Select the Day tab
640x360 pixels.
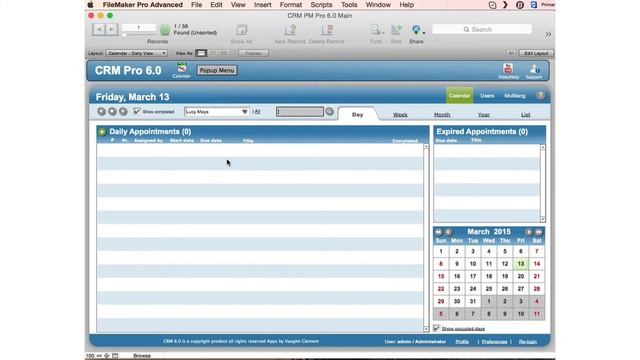358,114
